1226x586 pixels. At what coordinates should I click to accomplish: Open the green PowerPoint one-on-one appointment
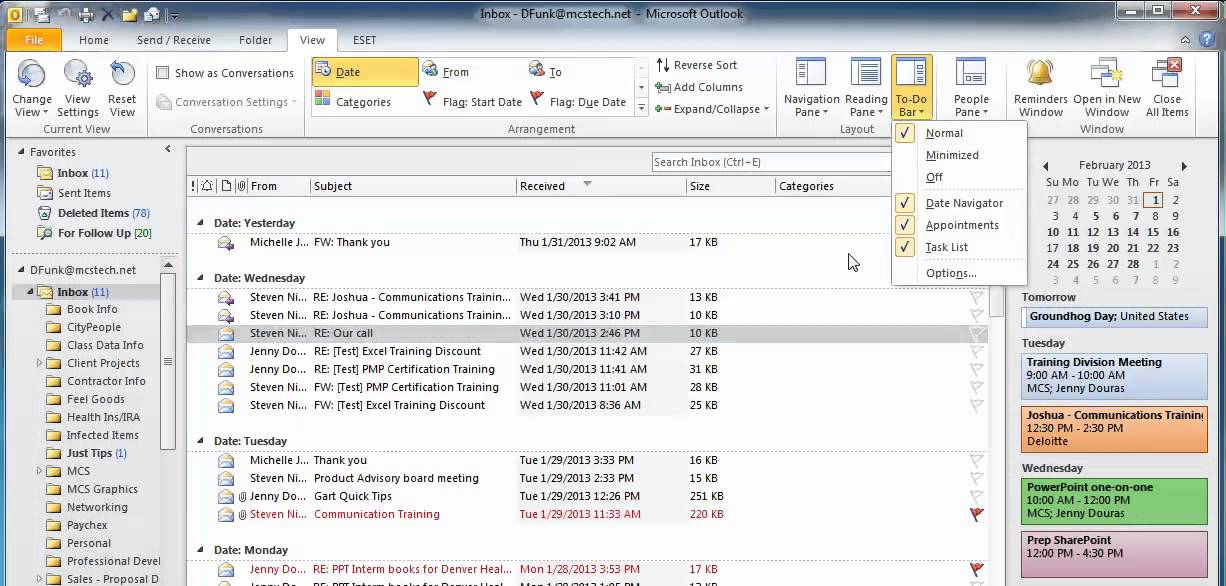1114,500
